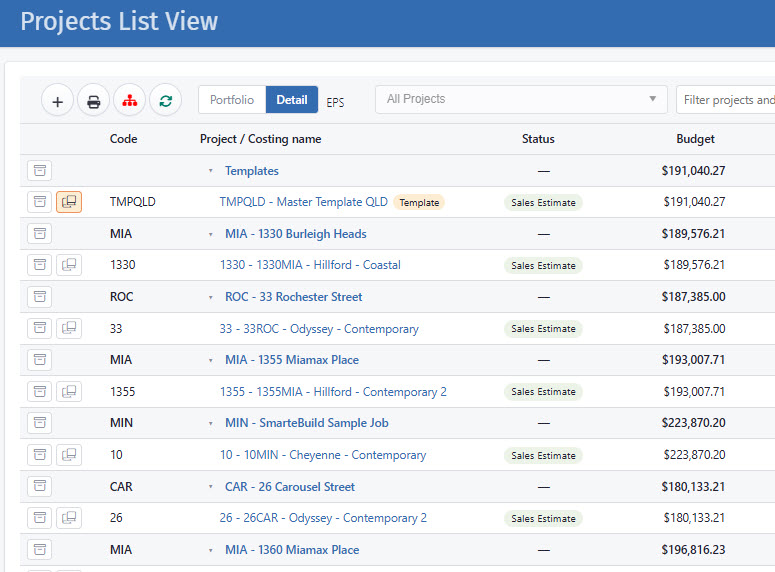Archive the MIA 1355 Miamax Place row

tap(40, 359)
